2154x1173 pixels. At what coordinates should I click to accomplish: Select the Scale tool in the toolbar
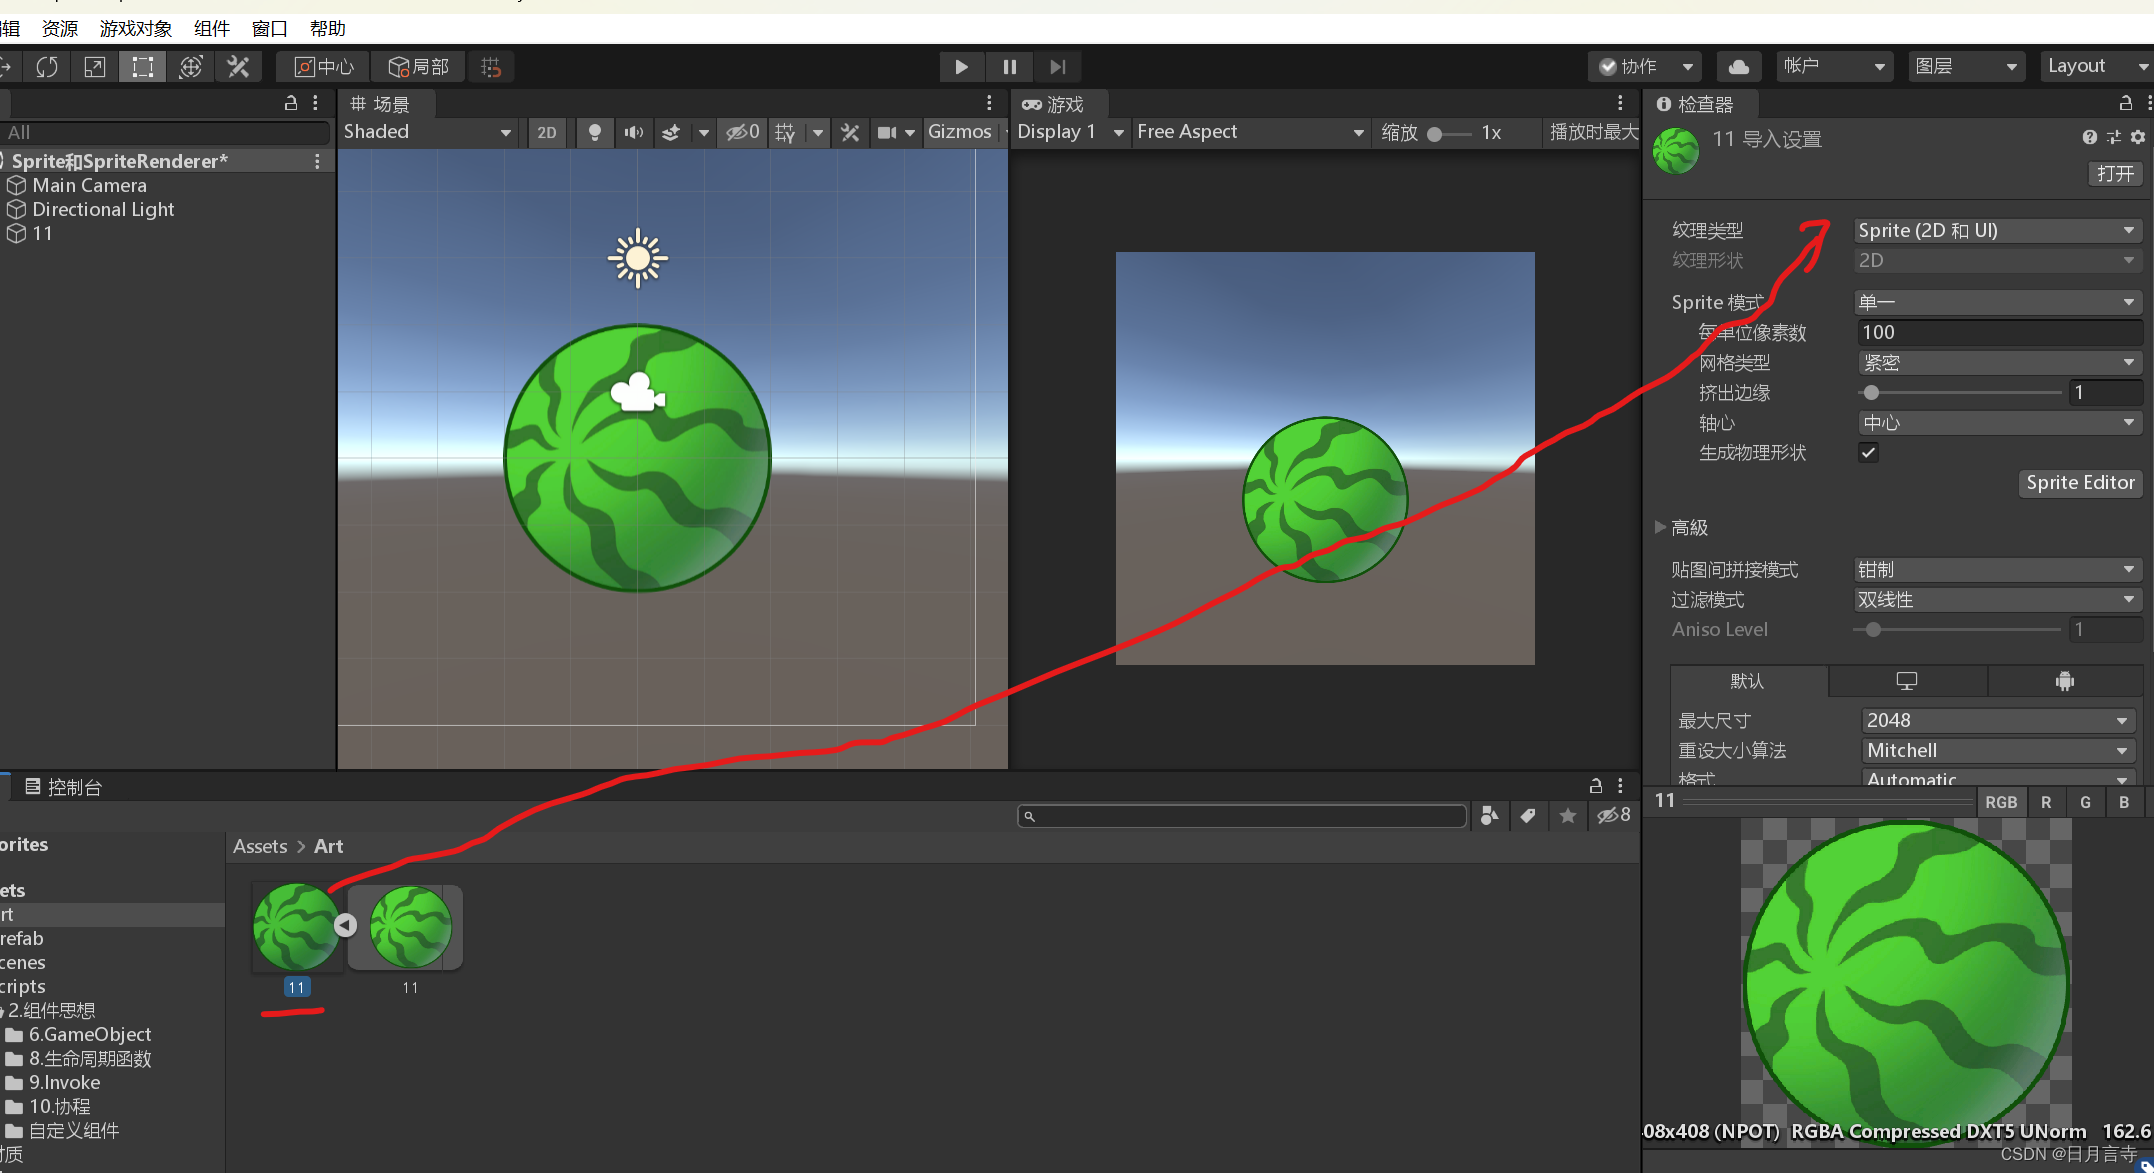[x=93, y=66]
